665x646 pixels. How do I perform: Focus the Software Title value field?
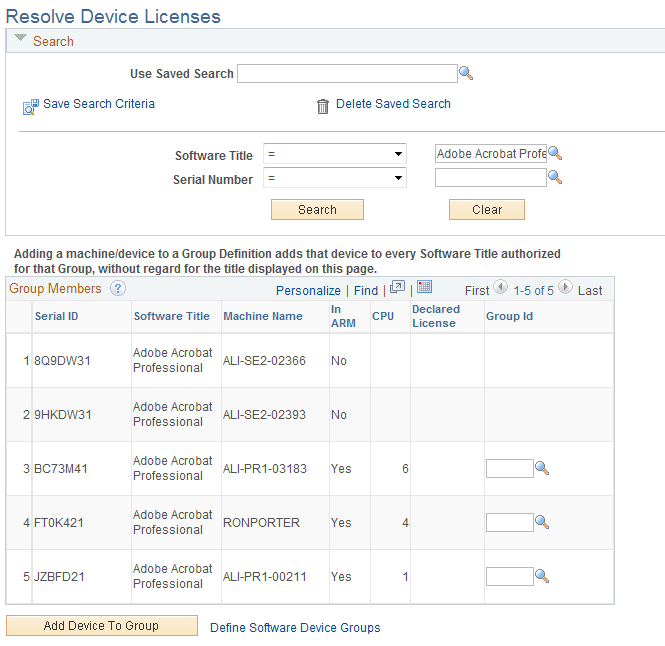pyautogui.click(x=491, y=154)
